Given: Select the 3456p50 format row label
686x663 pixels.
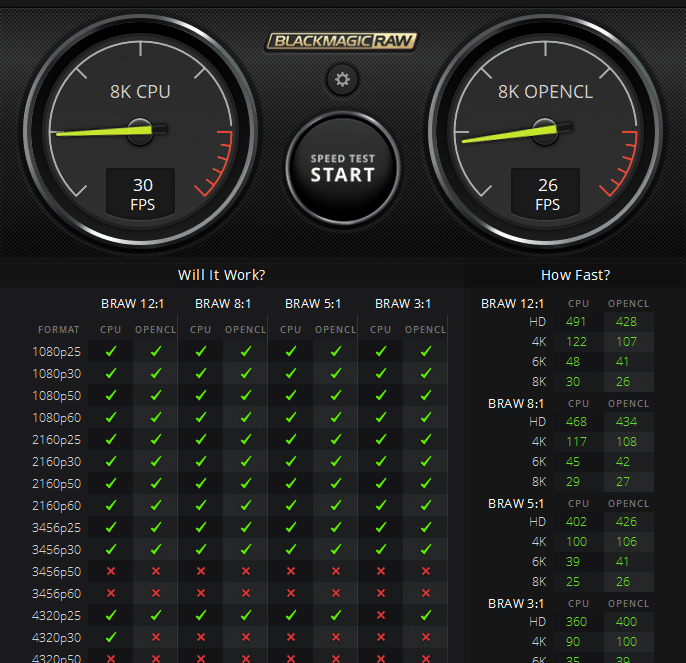Looking at the screenshot, I should click(56, 572).
